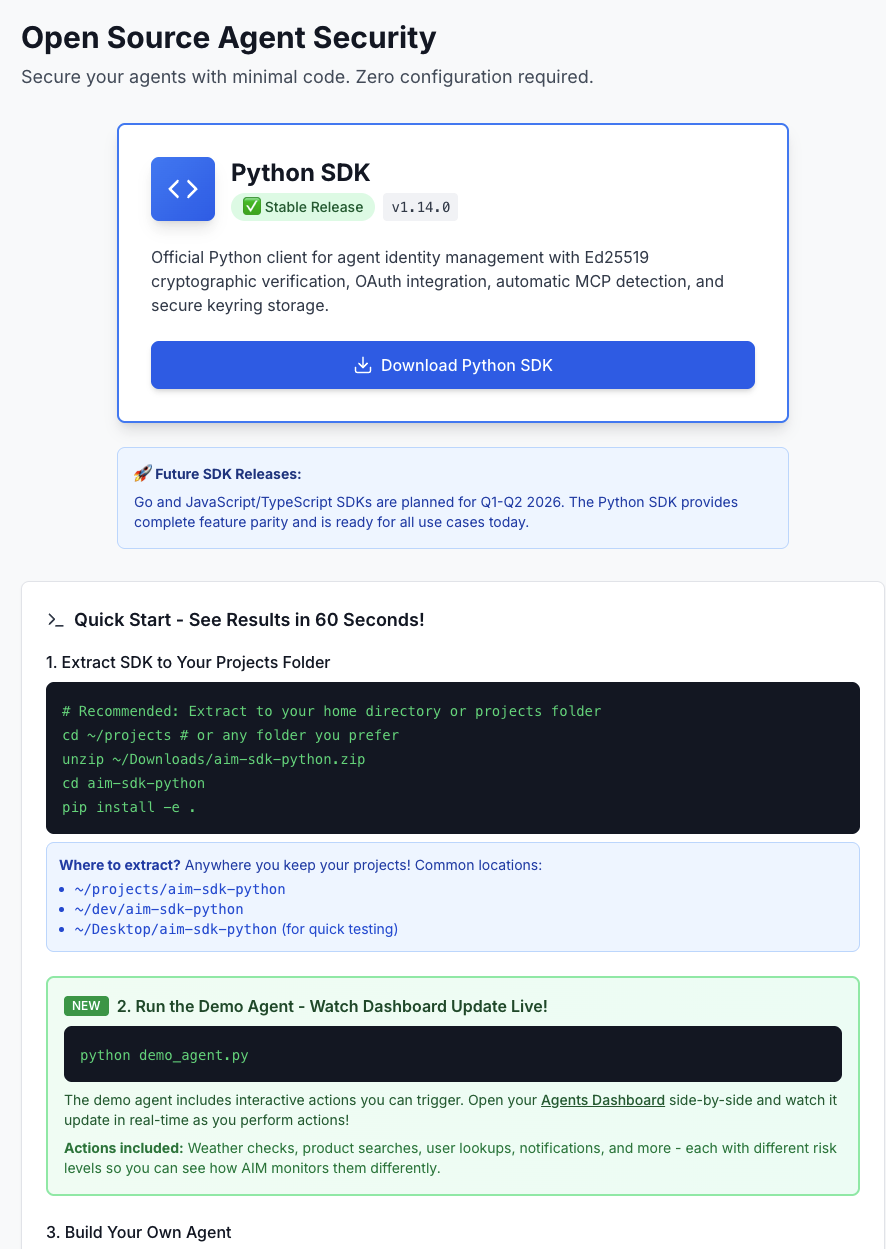Select the ~/projects/aim-sdk-python list item

coord(180,889)
